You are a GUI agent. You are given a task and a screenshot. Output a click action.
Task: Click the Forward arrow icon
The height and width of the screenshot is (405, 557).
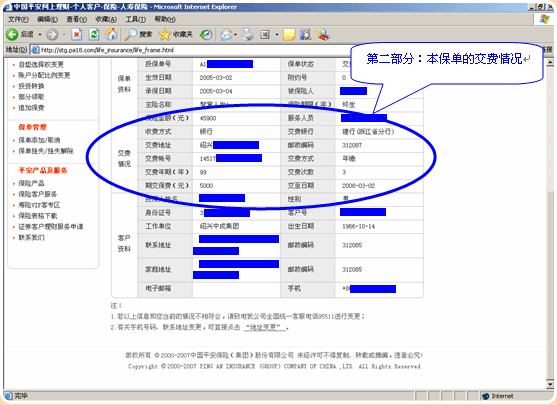[x=52, y=34]
